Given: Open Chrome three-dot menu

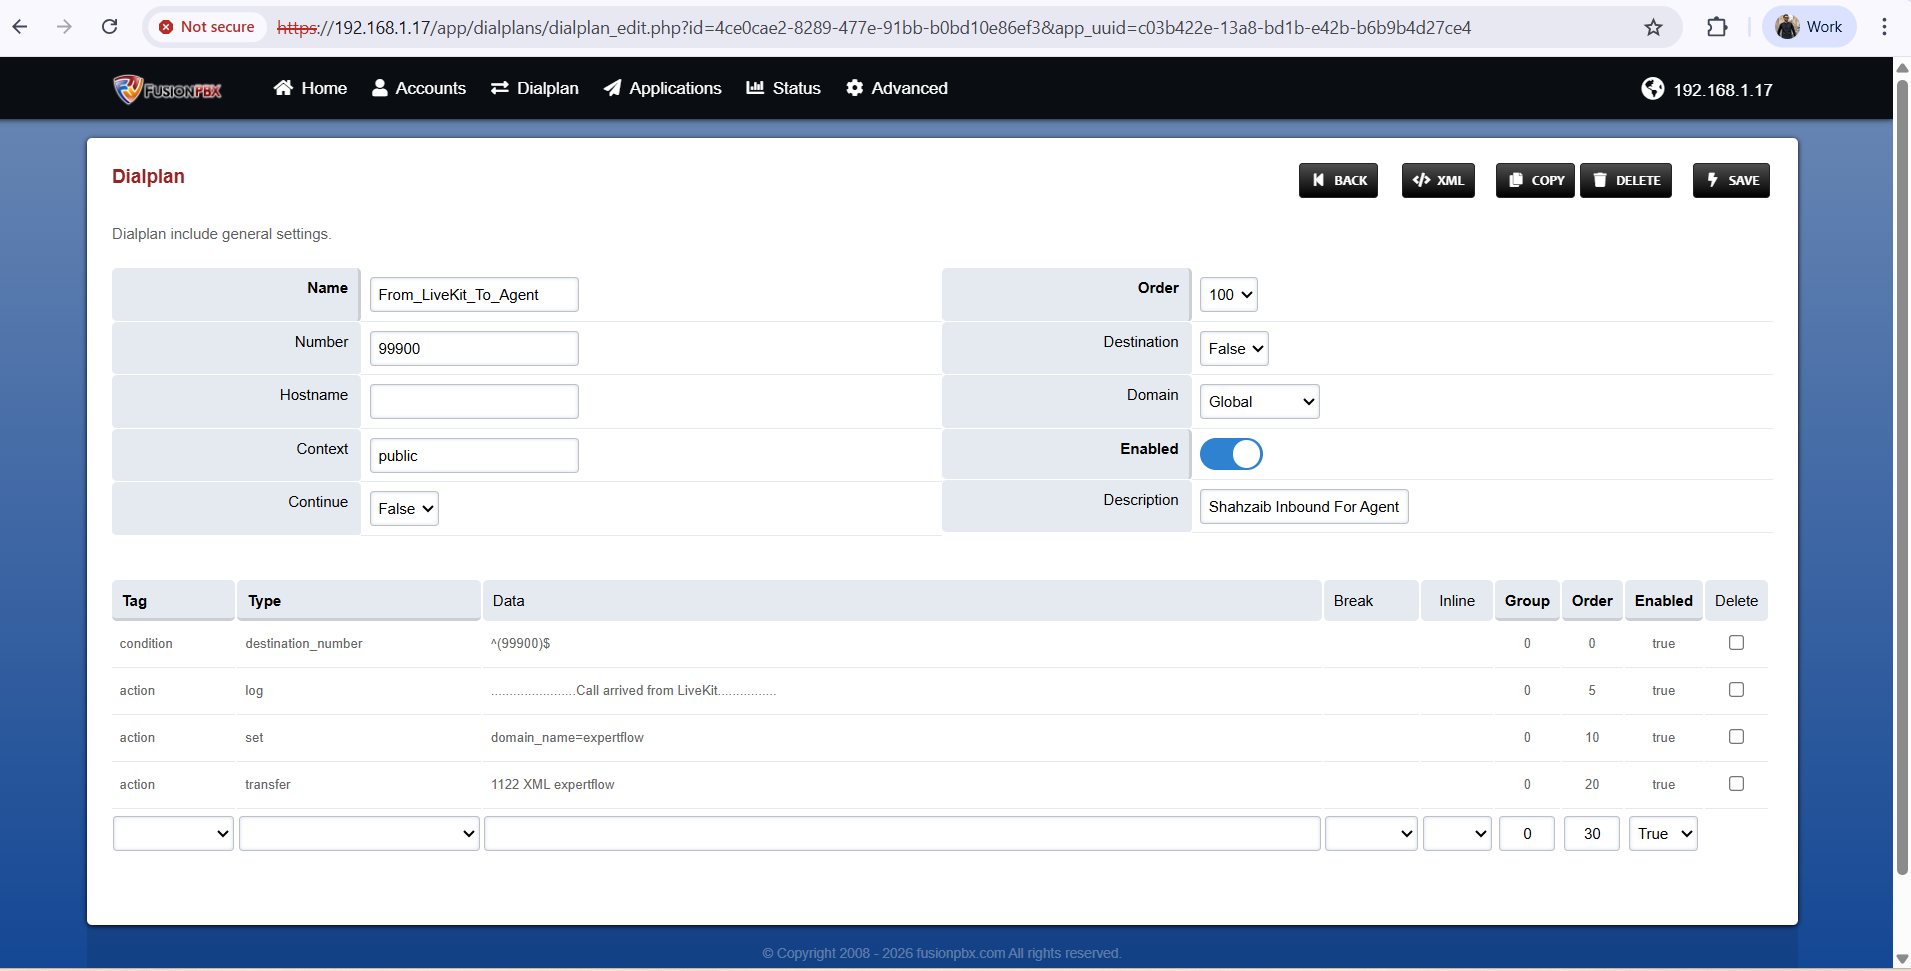Looking at the screenshot, I should click(x=1884, y=27).
